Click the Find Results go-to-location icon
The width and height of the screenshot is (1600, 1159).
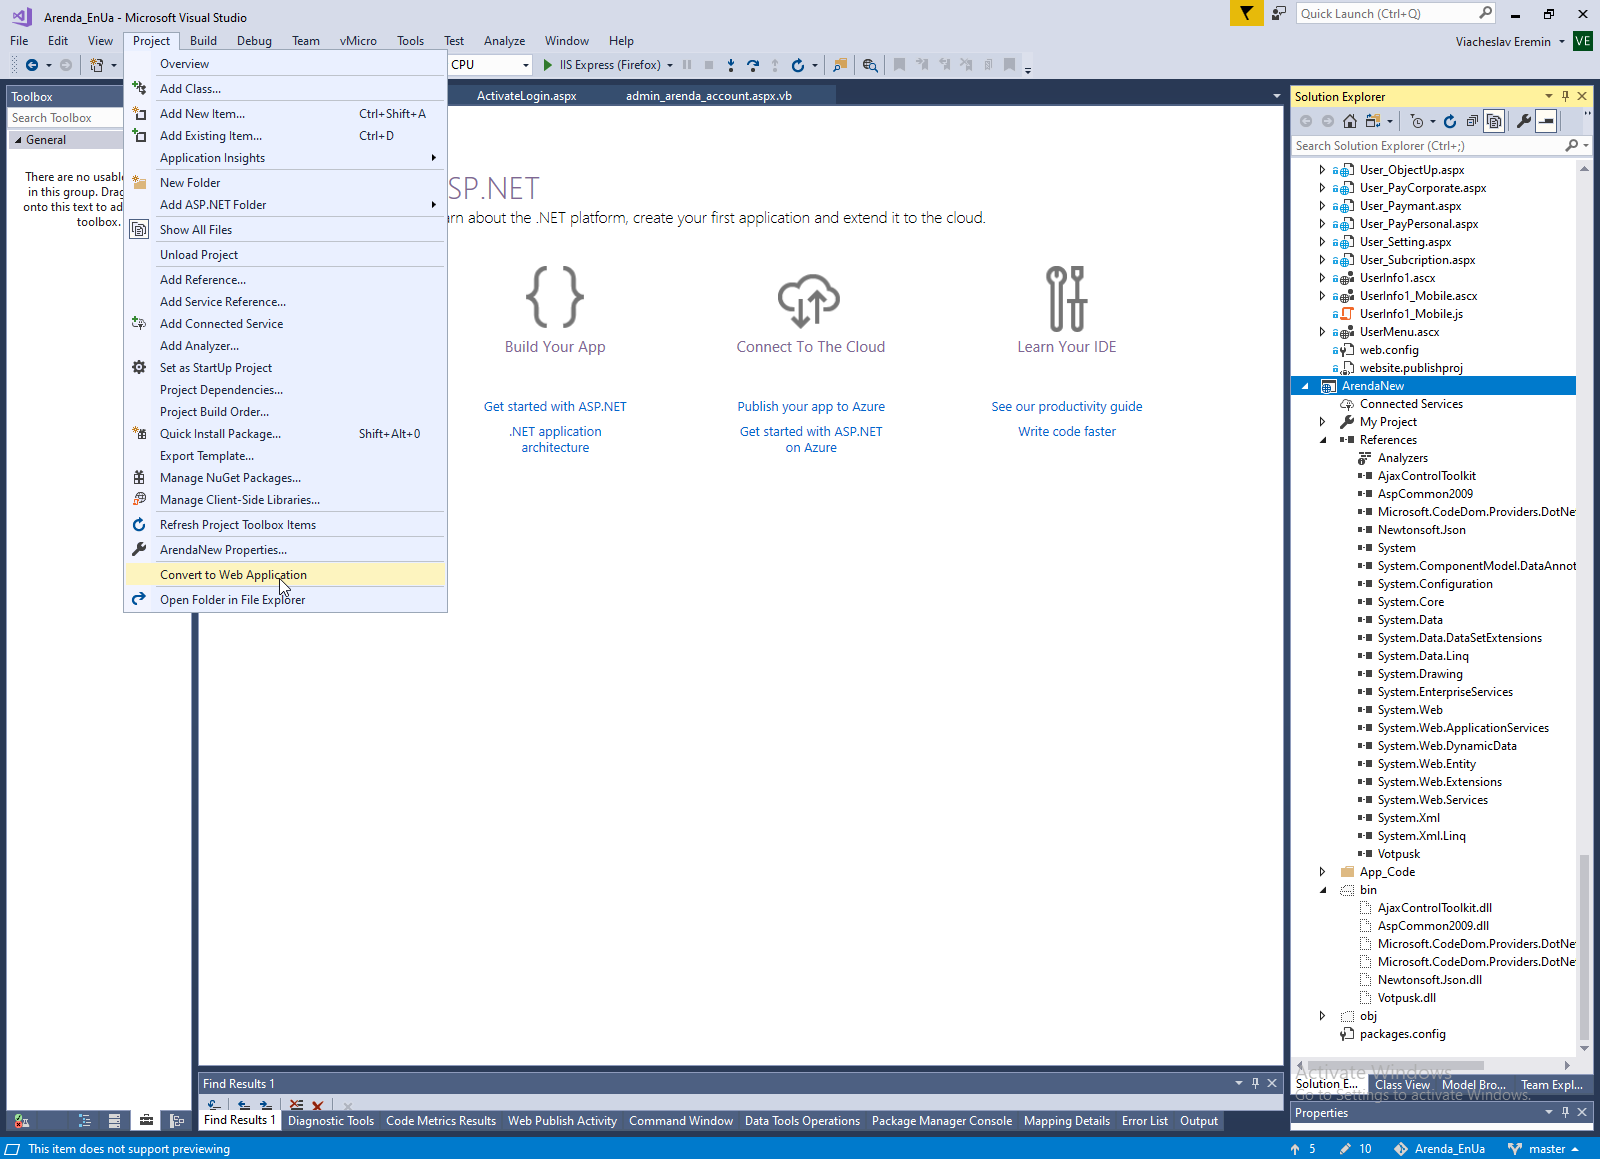[214, 1105]
